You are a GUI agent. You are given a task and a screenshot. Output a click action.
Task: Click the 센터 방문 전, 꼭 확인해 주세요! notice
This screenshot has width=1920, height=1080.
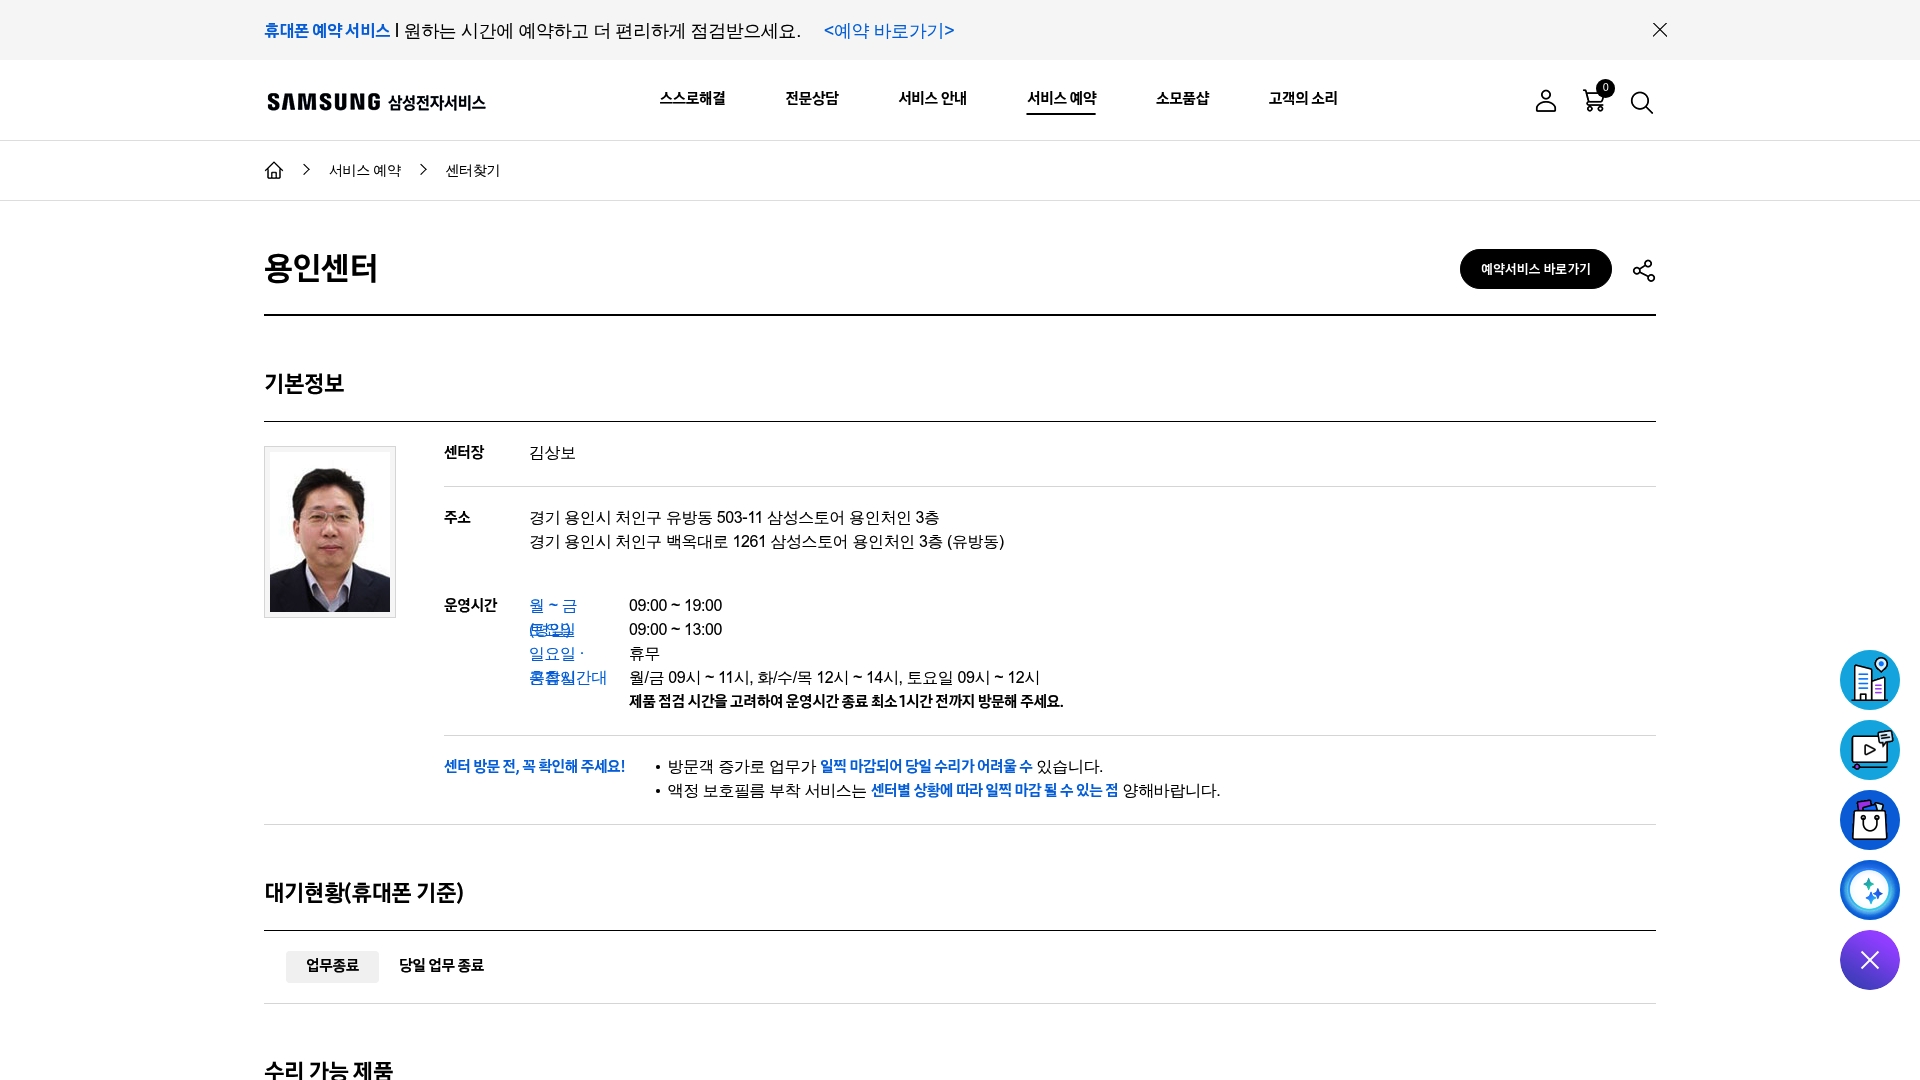click(534, 767)
